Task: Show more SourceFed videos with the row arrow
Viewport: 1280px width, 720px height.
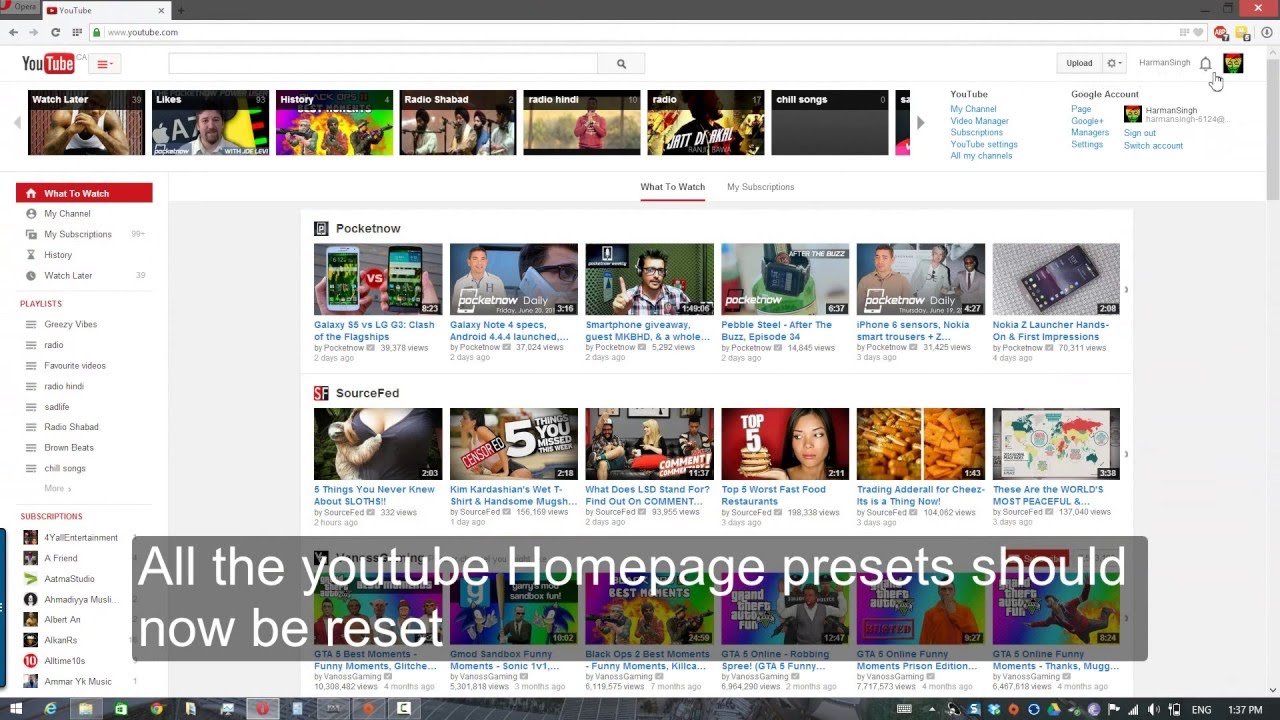Action: tap(1126, 454)
